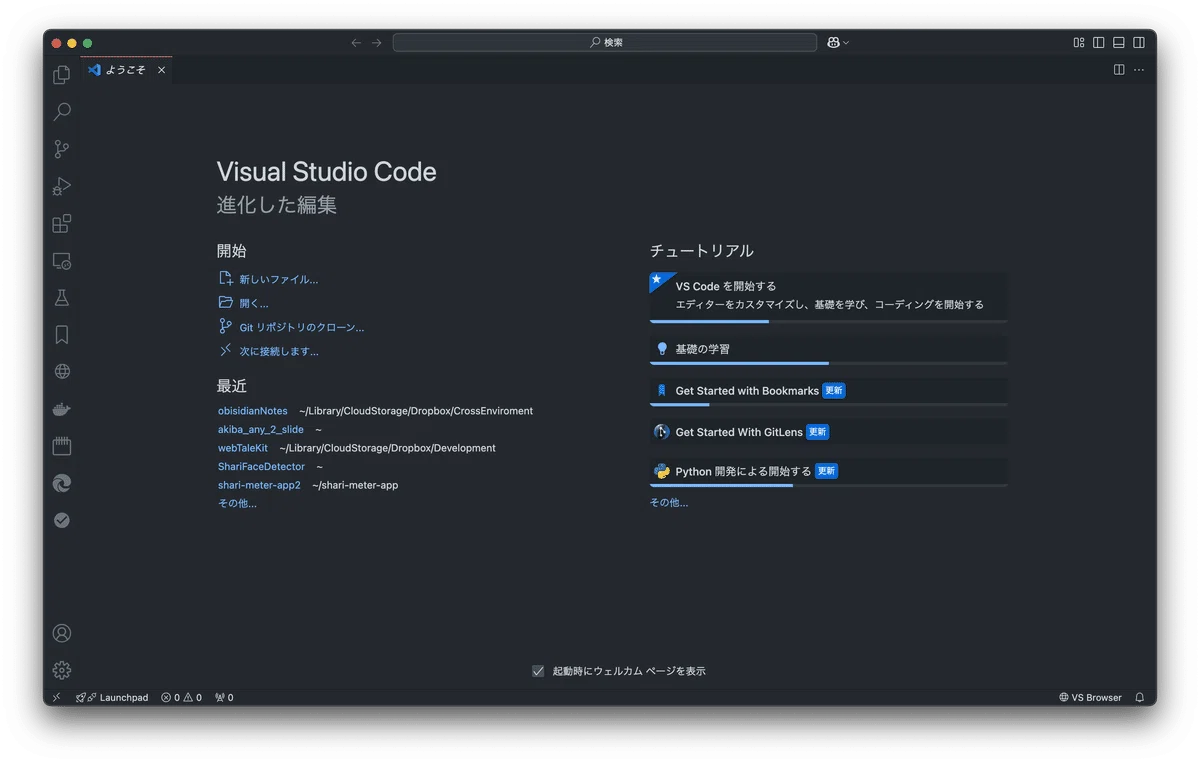
Task: Click the Visual Studio Code heading
Action: [x=327, y=172]
